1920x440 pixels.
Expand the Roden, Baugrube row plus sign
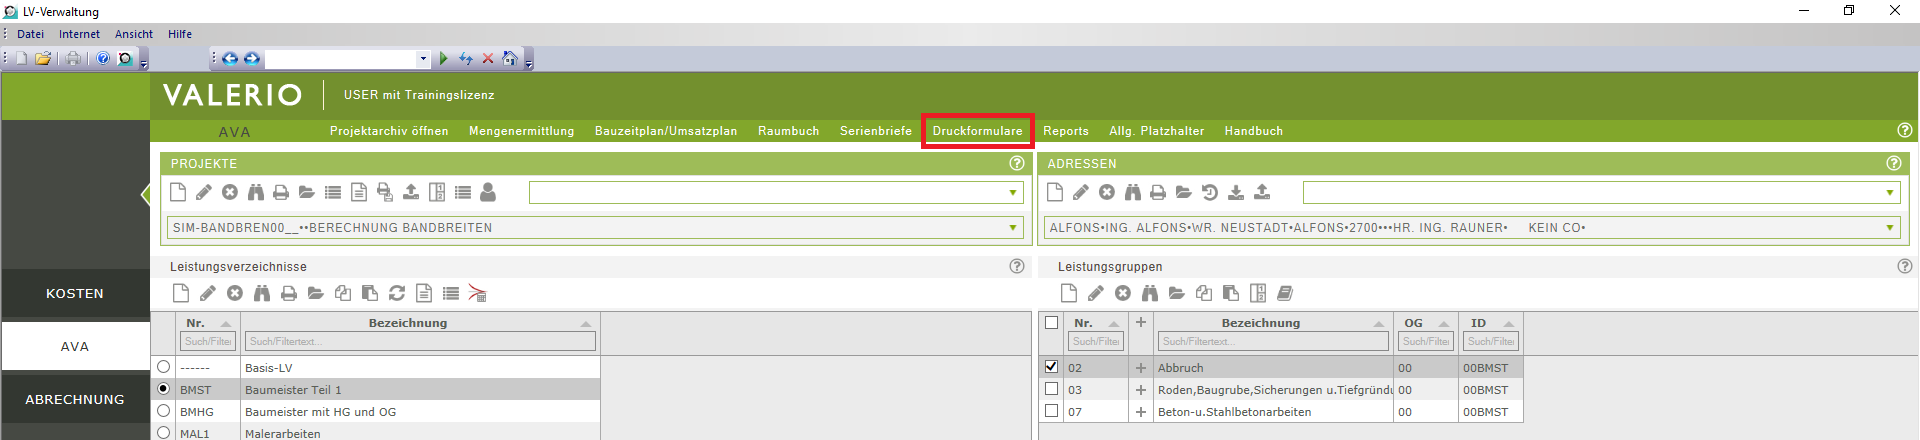1140,390
